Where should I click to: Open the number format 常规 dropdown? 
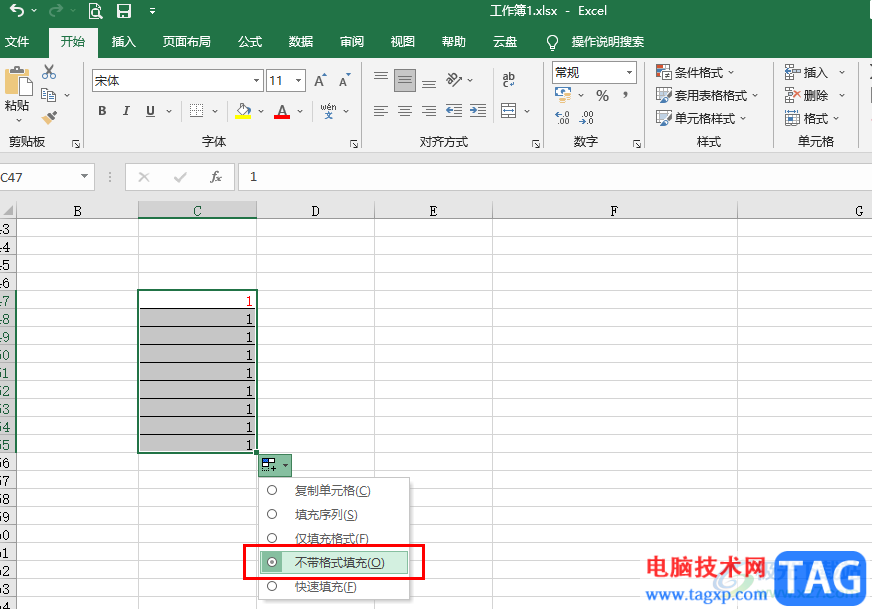(x=629, y=72)
